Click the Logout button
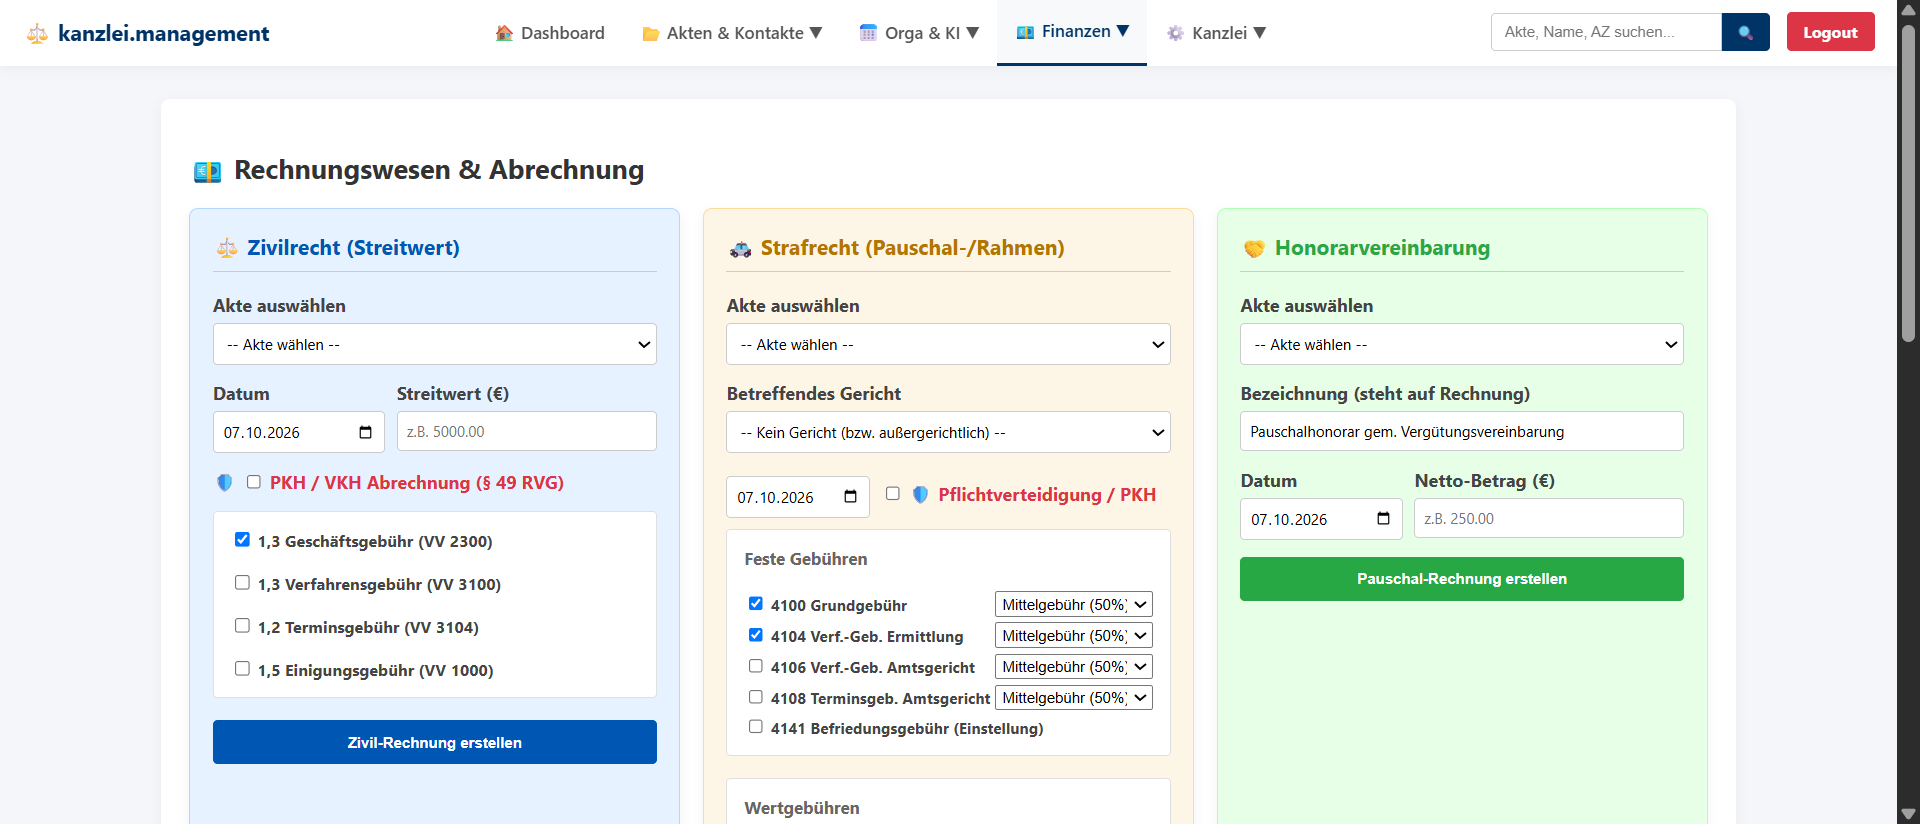1920x824 pixels. tap(1830, 32)
